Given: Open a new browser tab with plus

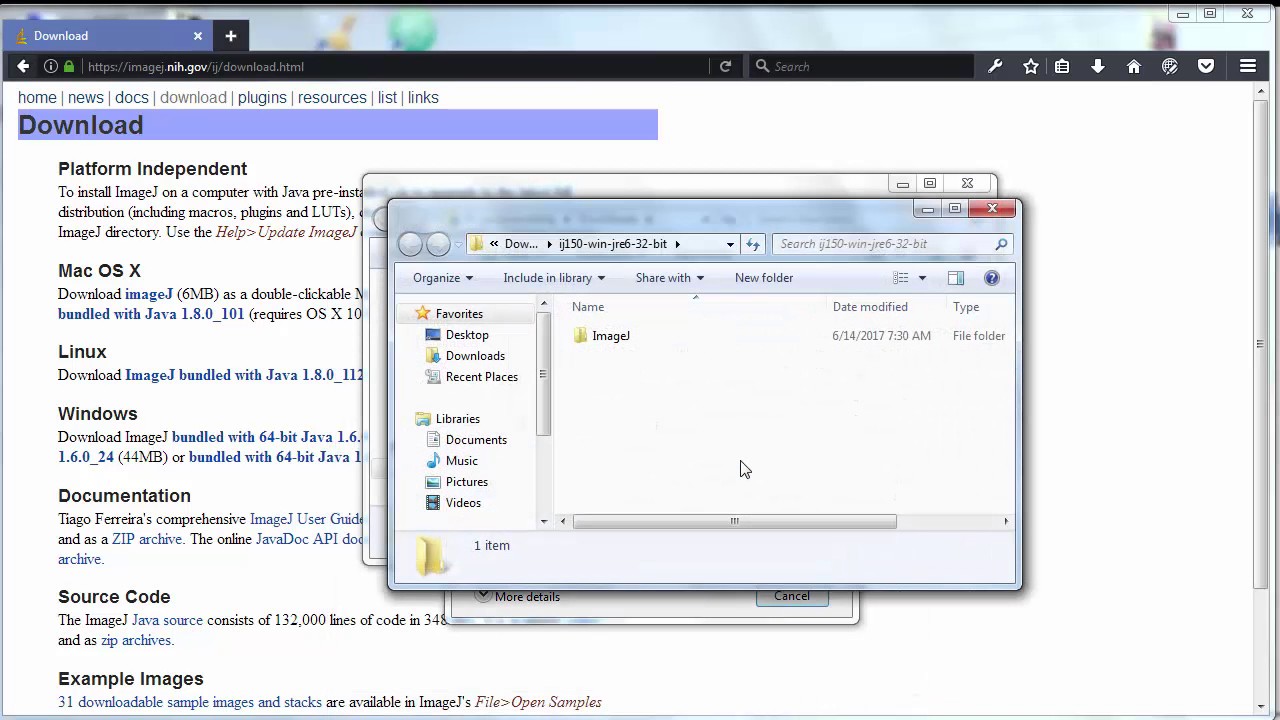Looking at the screenshot, I should [230, 36].
